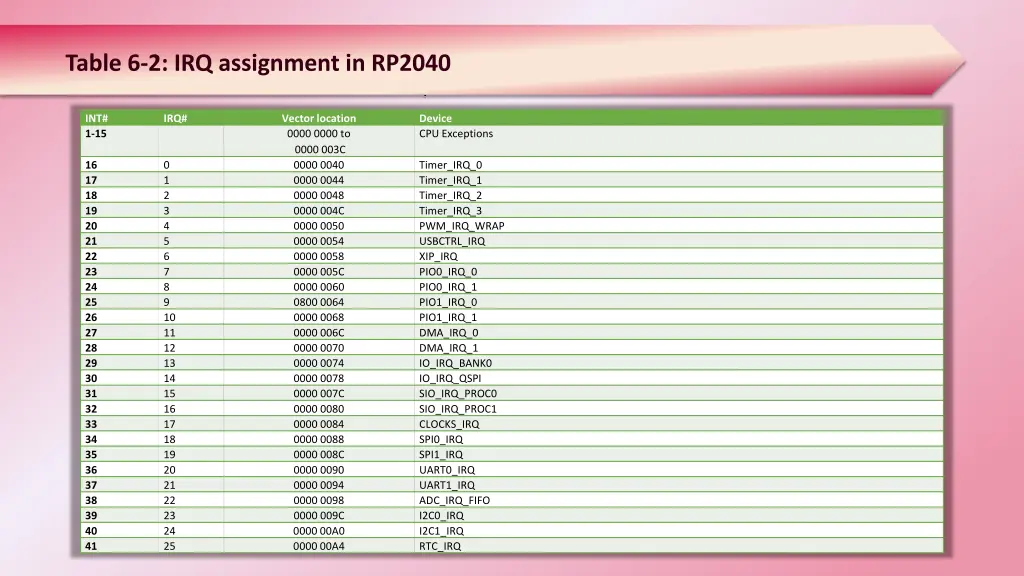Click the 'PIO0_IRQ_1' device cell
The height and width of the screenshot is (576, 1024).
pos(448,287)
